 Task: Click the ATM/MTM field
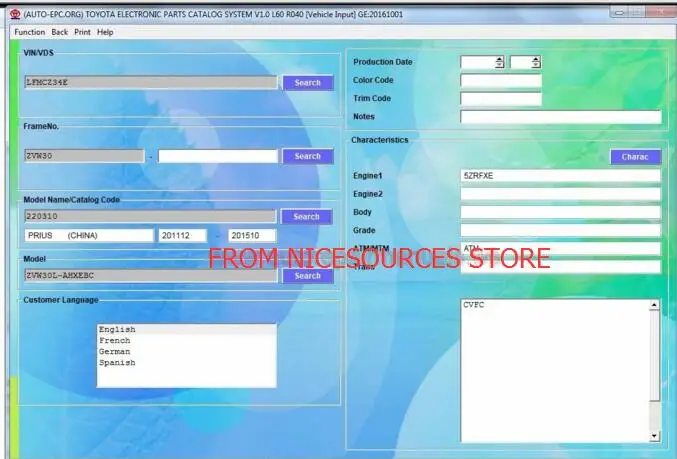560,248
